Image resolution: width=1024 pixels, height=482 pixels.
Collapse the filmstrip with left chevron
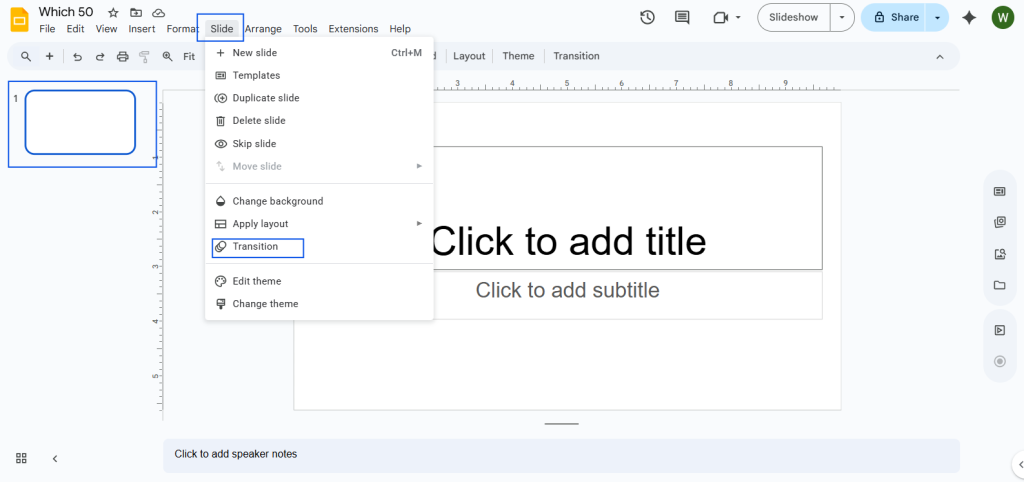55,458
